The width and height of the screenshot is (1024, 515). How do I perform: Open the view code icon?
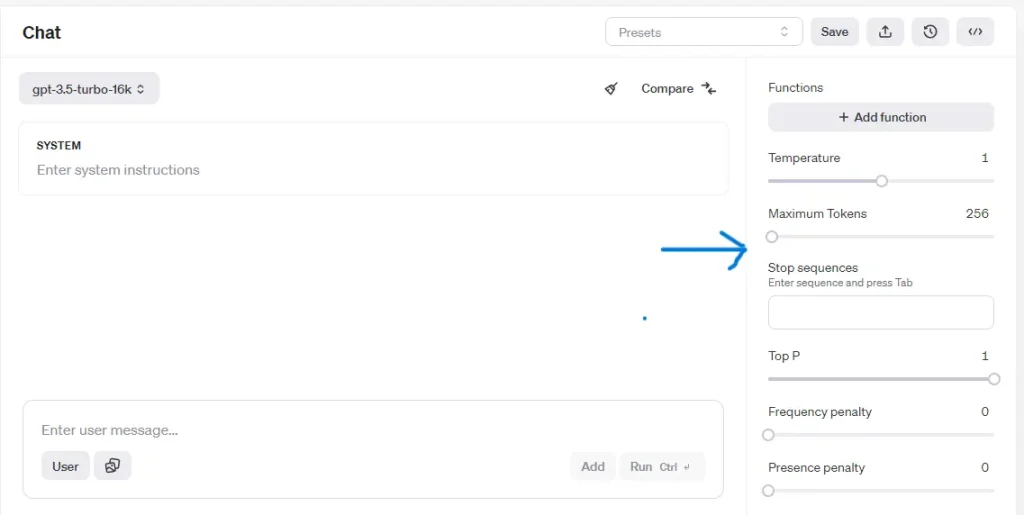click(975, 32)
